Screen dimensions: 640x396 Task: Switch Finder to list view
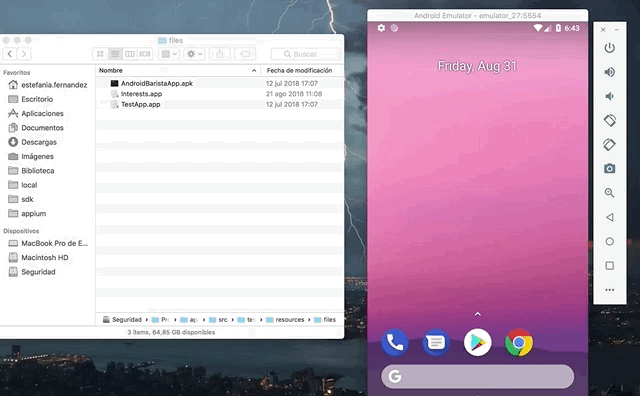(115, 54)
